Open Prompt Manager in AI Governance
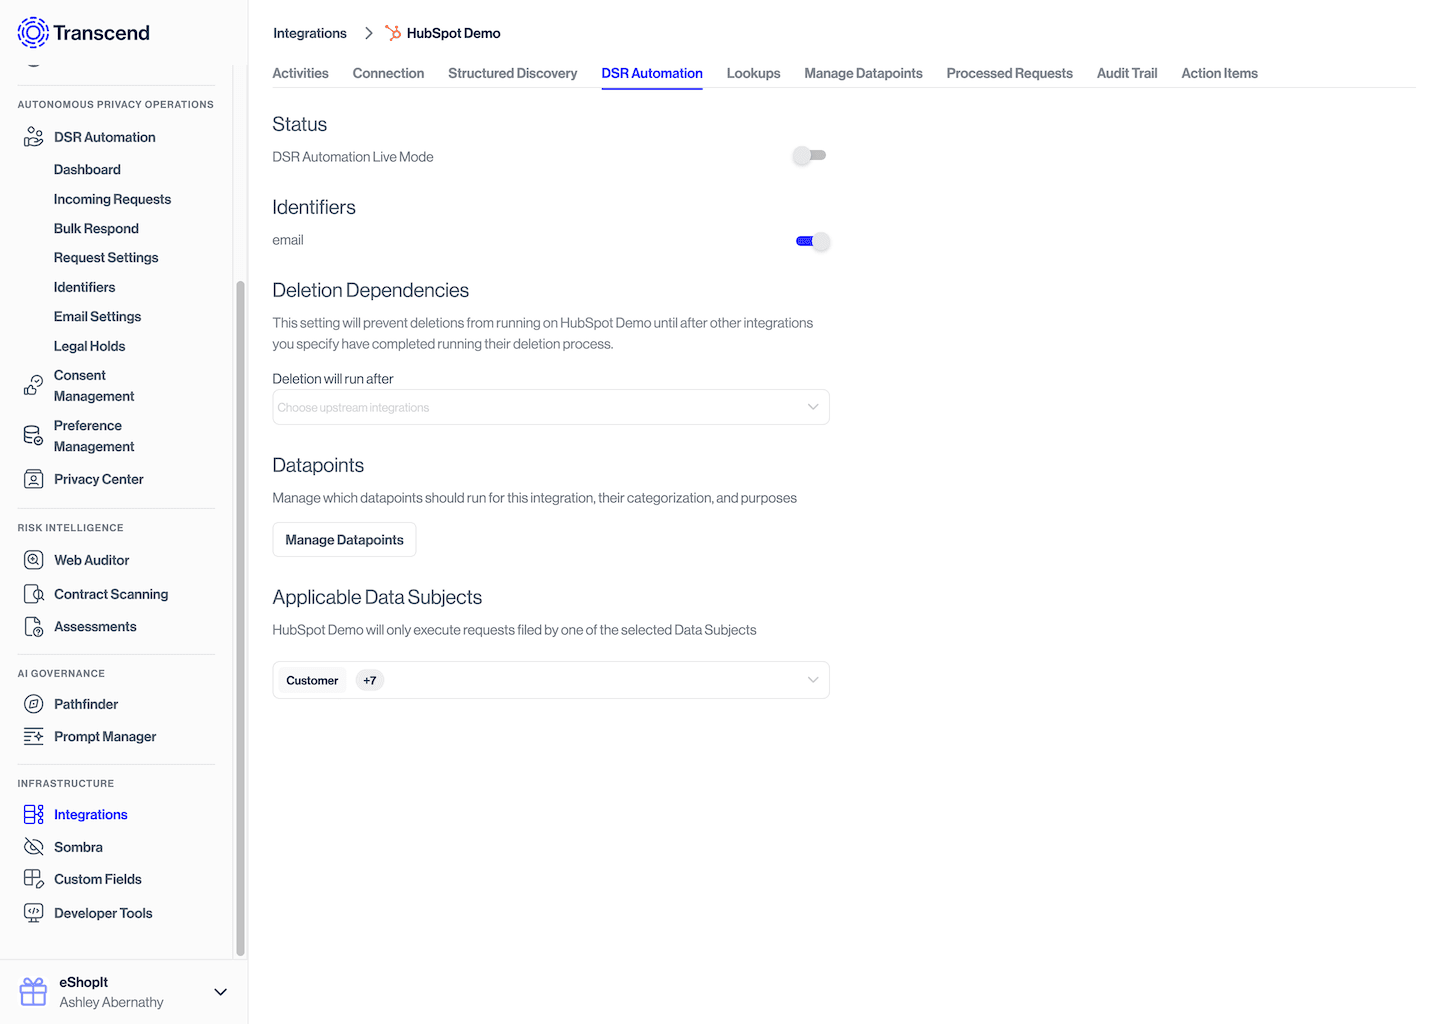1440x1024 pixels. click(105, 736)
